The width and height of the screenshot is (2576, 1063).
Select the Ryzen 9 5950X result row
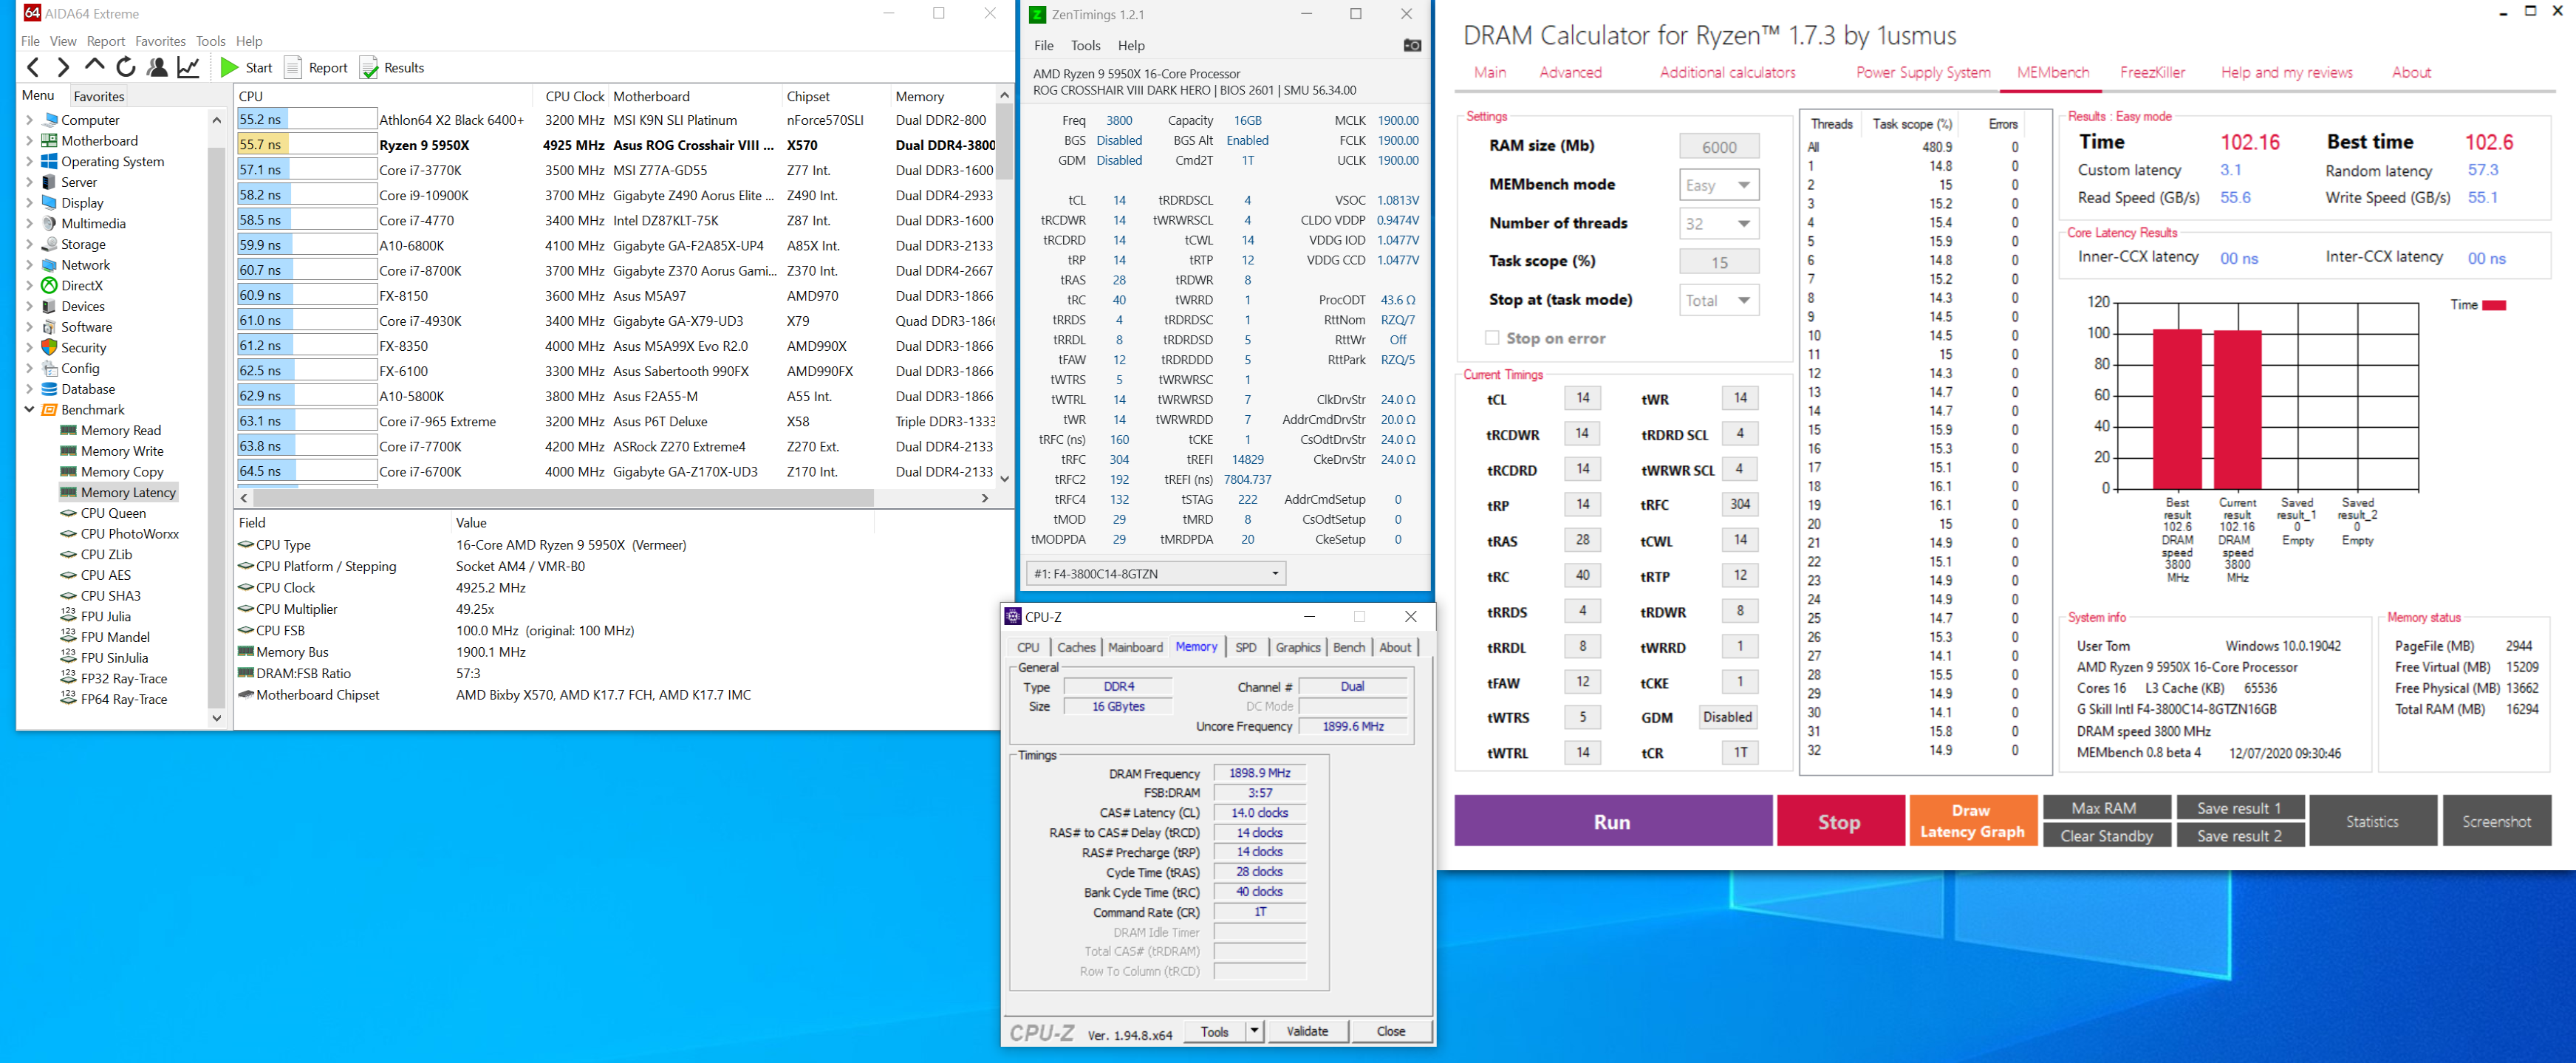click(x=615, y=144)
